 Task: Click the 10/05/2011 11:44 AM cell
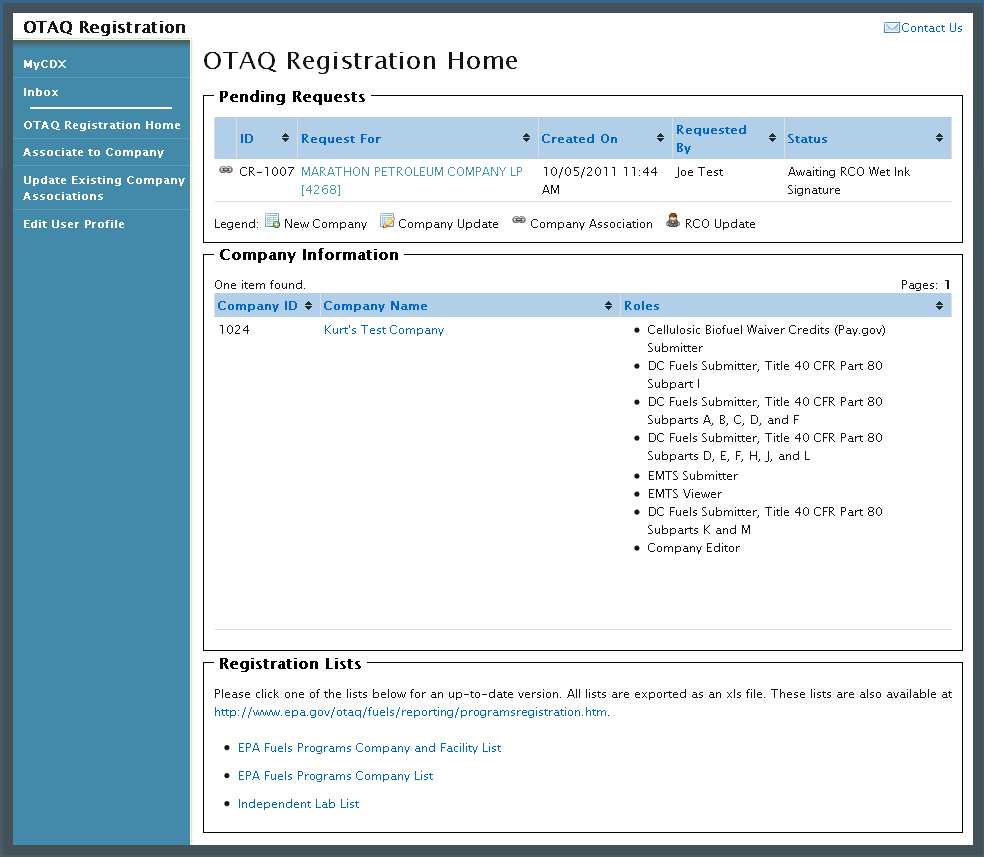pyautogui.click(x=600, y=181)
